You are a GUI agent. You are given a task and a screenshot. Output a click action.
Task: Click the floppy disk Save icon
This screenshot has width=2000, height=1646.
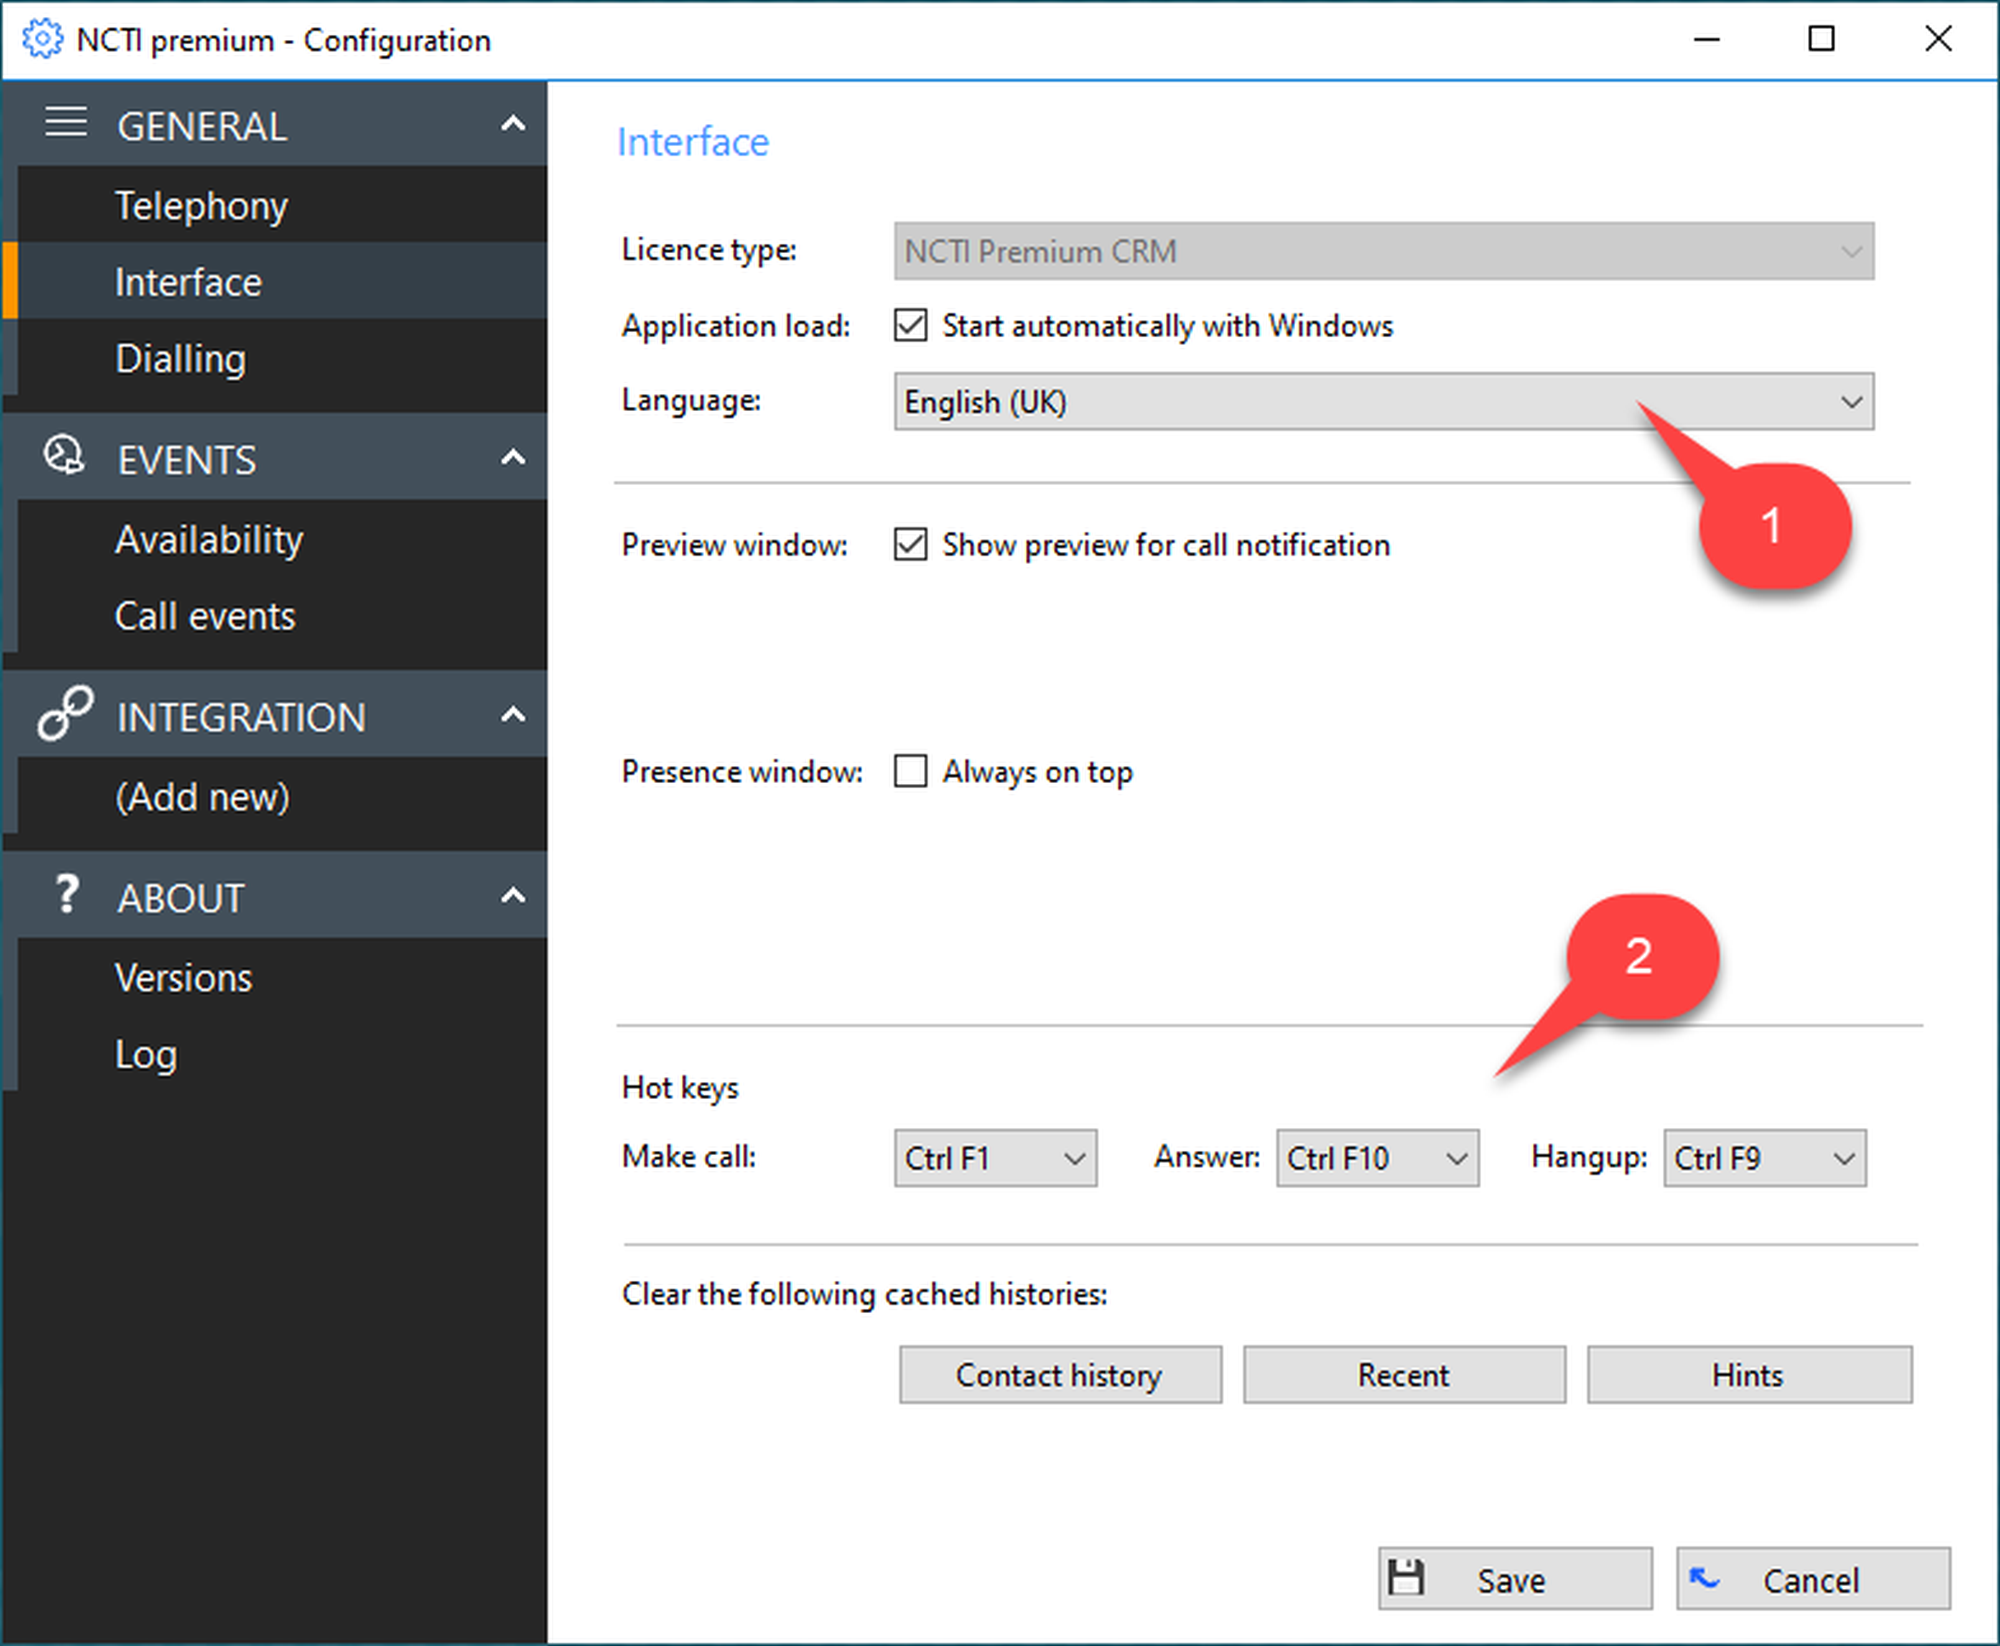[1406, 1578]
